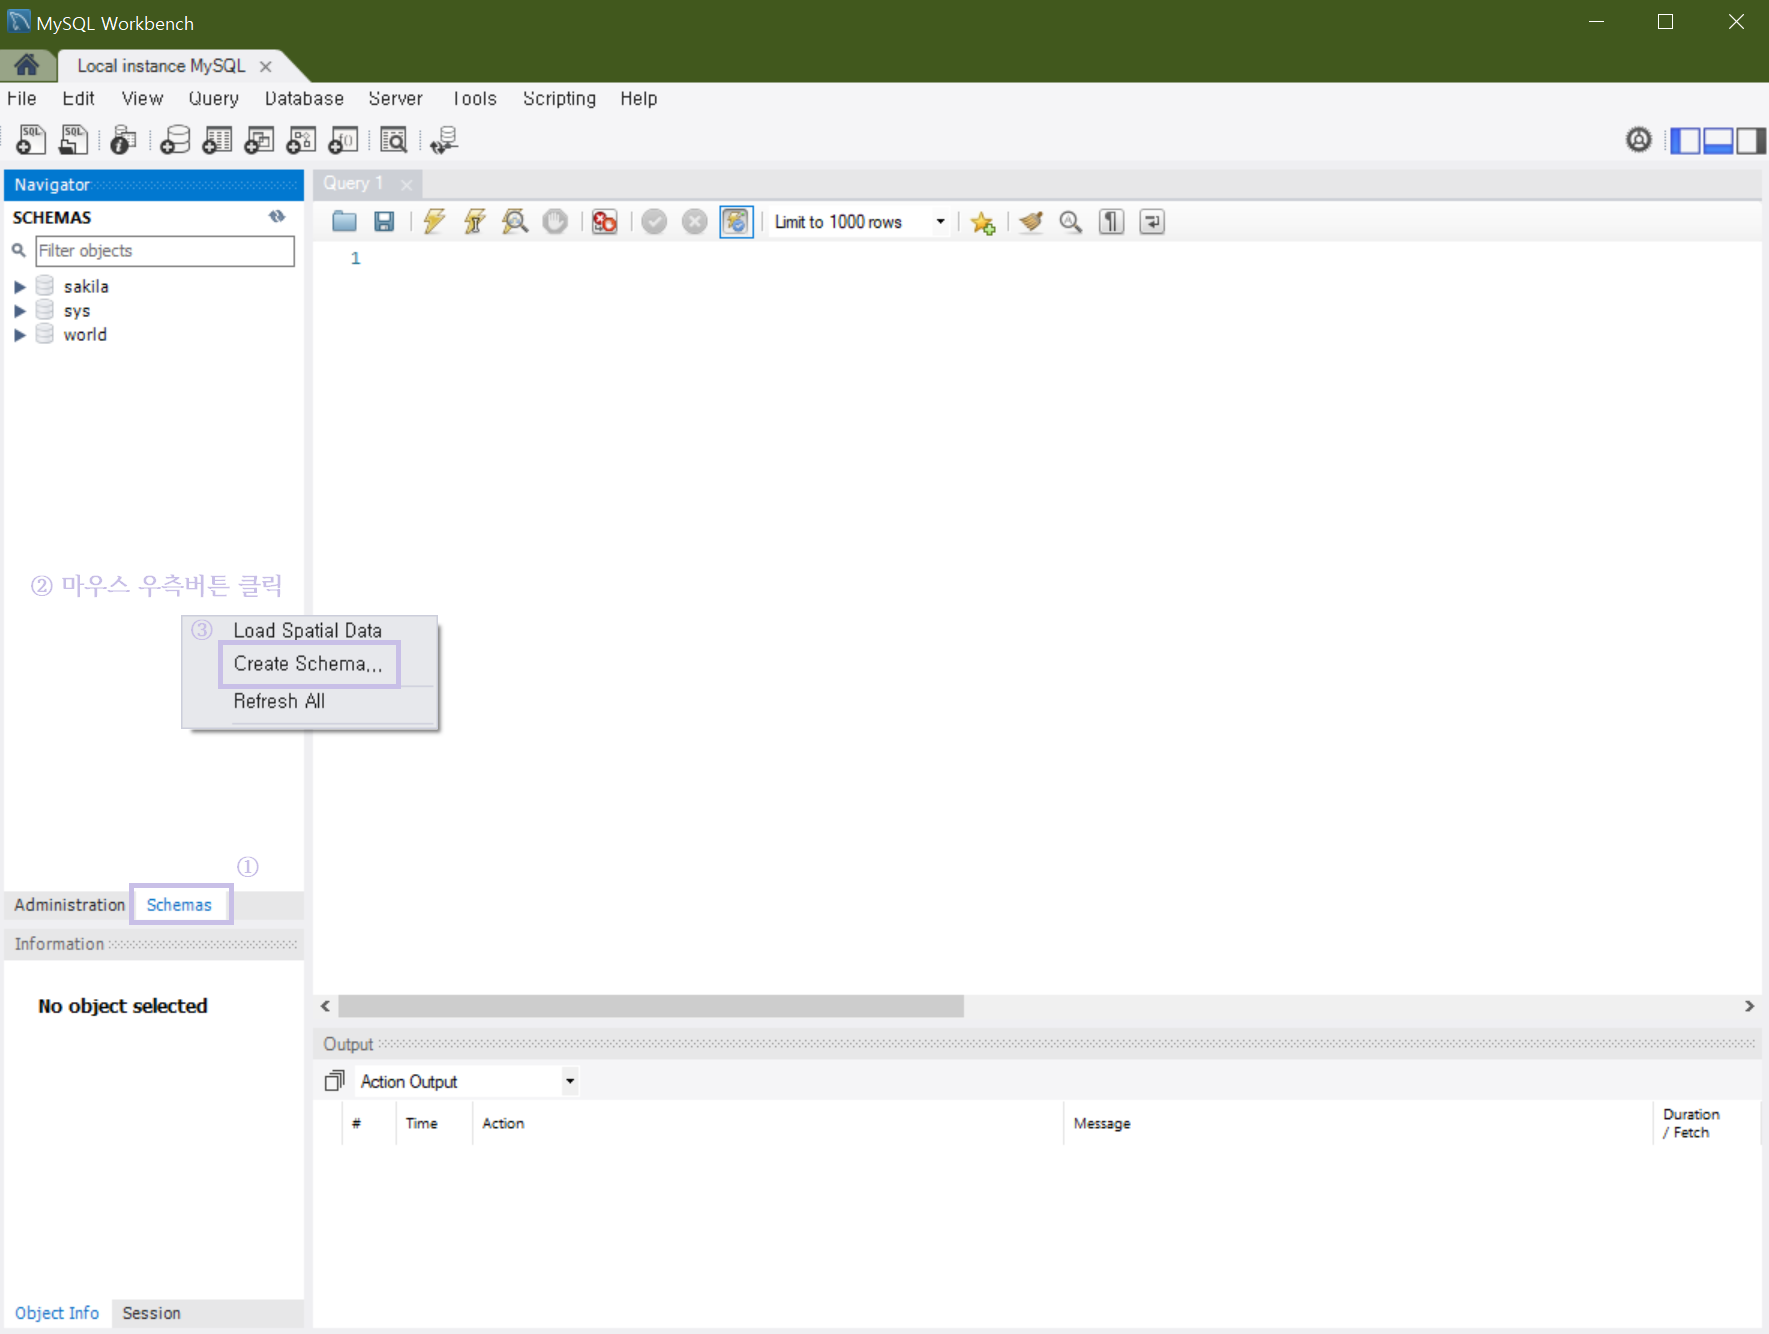Switch to the Session tab

(151, 1313)
